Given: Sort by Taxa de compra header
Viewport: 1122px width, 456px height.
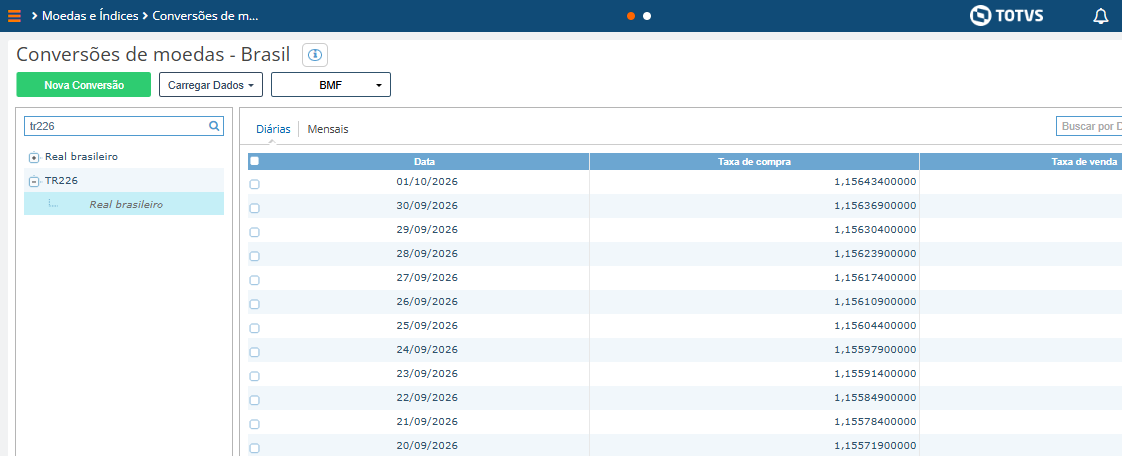Looking at the screenshot, I should [x=754, y=162].
